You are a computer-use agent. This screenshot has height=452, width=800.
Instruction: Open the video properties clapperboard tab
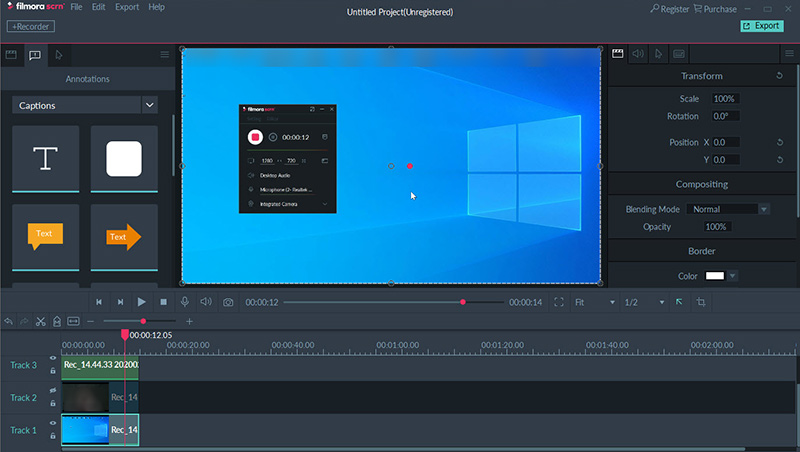click(617, 54)
